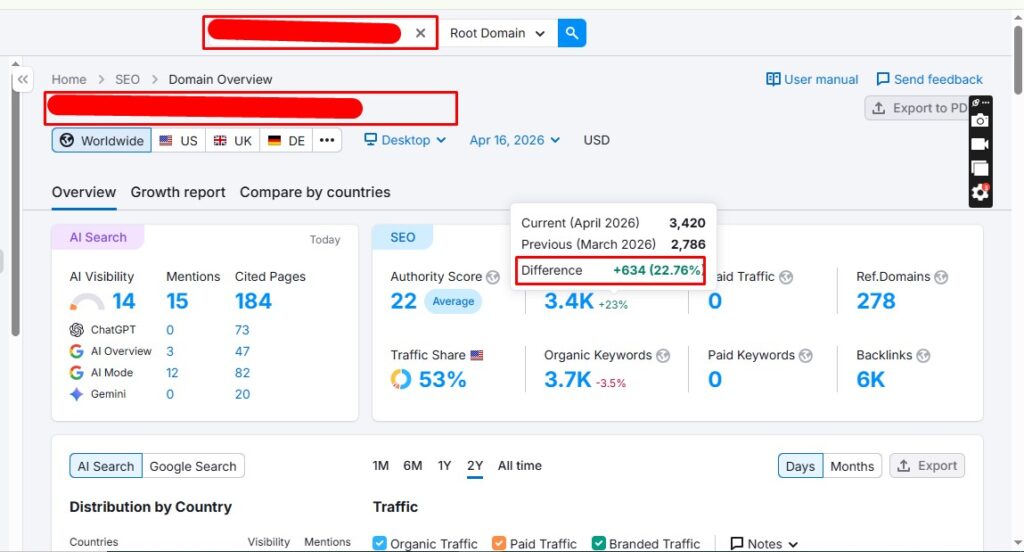
Task: Collapse the sidebar with double chevron icon
Action: click(23, 80)
